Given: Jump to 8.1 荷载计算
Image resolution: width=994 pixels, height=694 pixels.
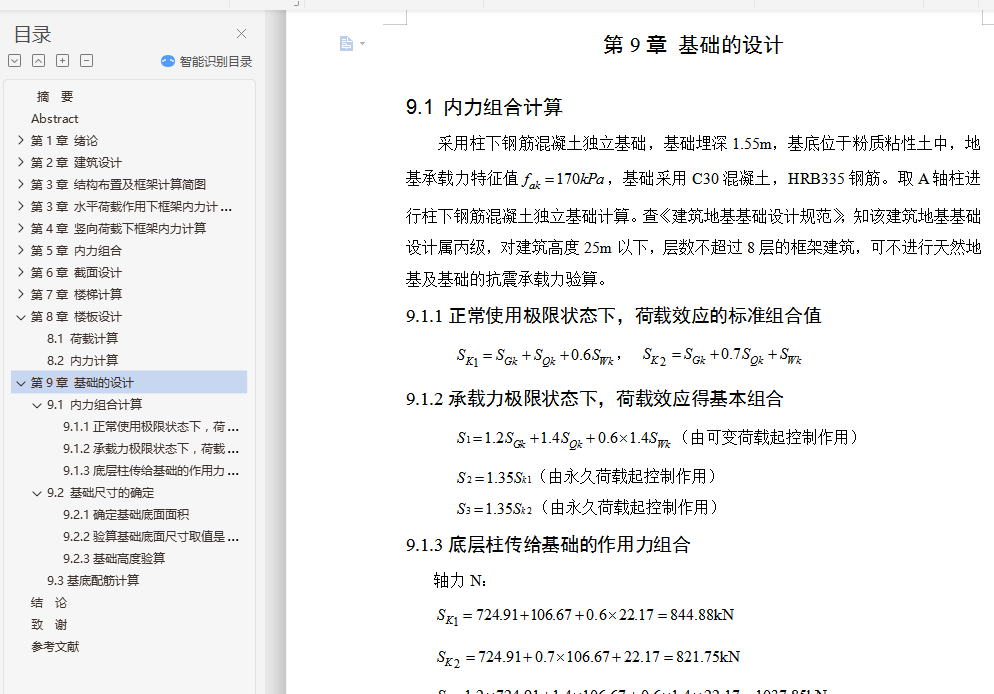Looking at the screenshot, I should pos(82,338).
